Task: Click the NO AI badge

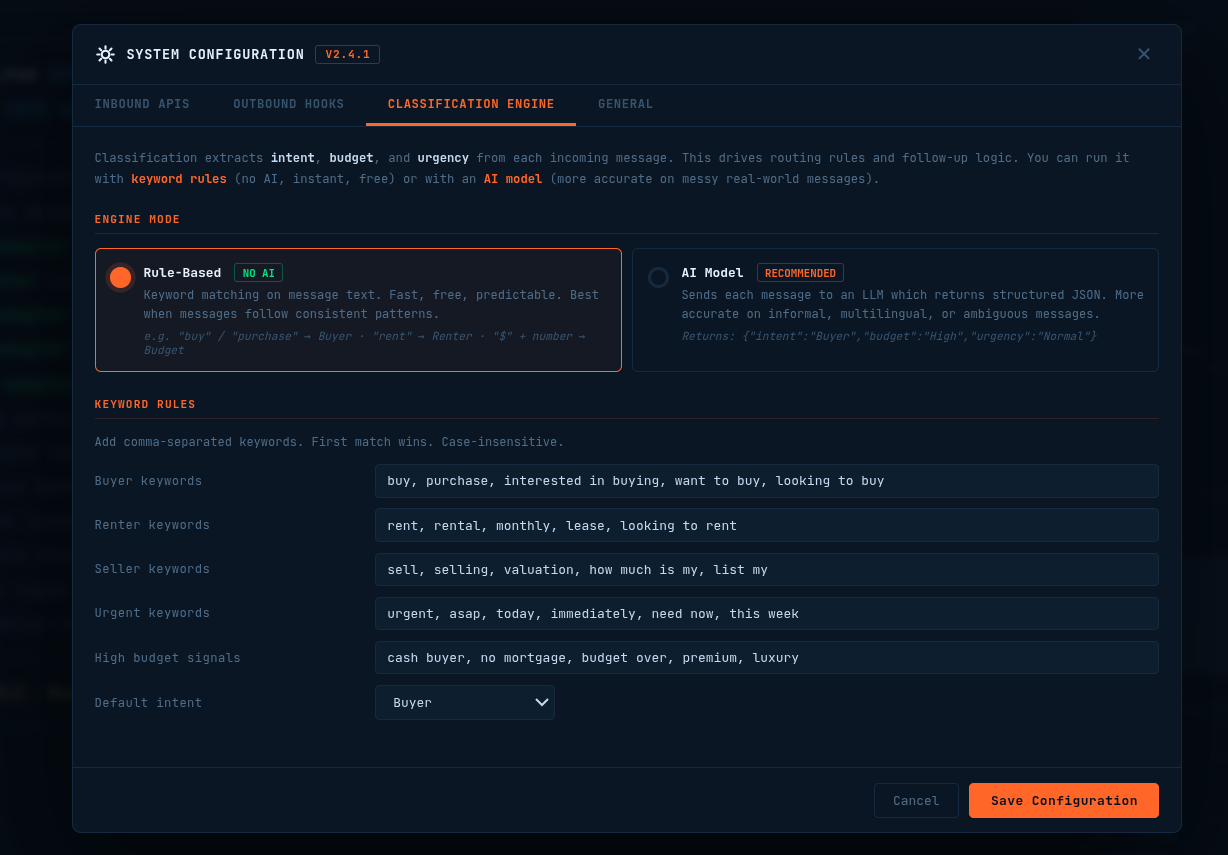Action: coord(259,273)
